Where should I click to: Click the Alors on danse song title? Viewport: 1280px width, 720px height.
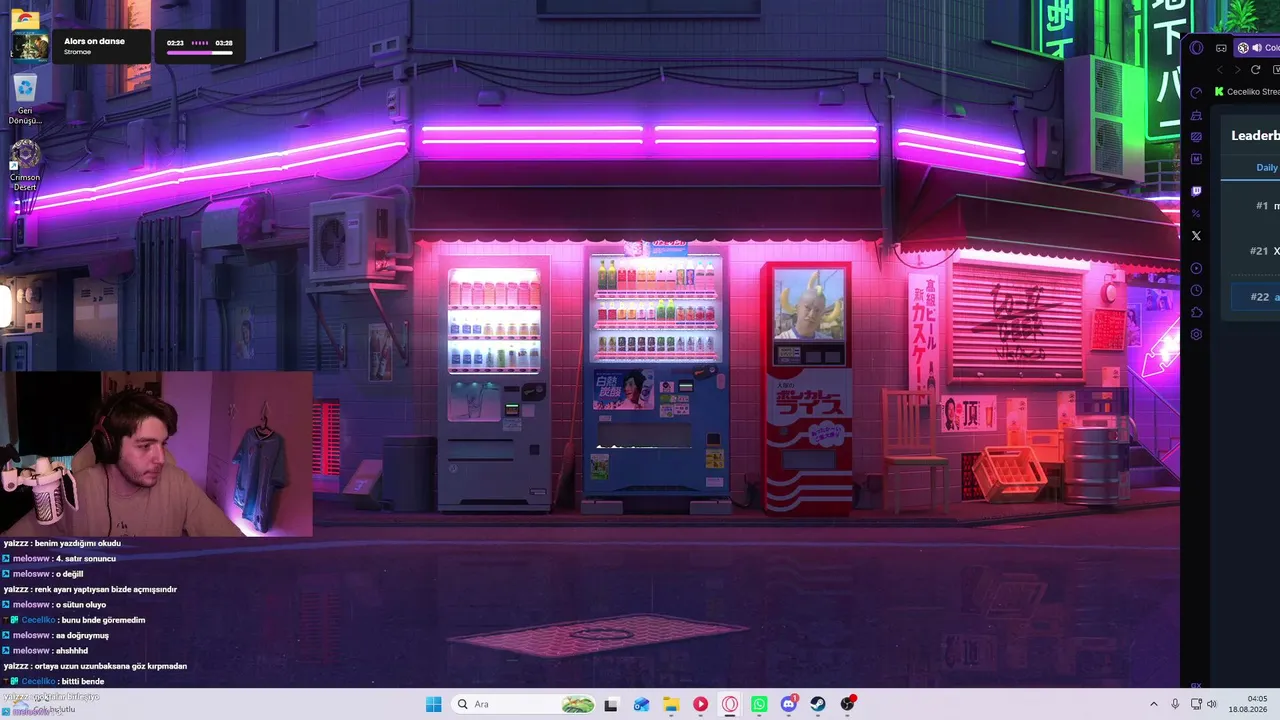94,41
